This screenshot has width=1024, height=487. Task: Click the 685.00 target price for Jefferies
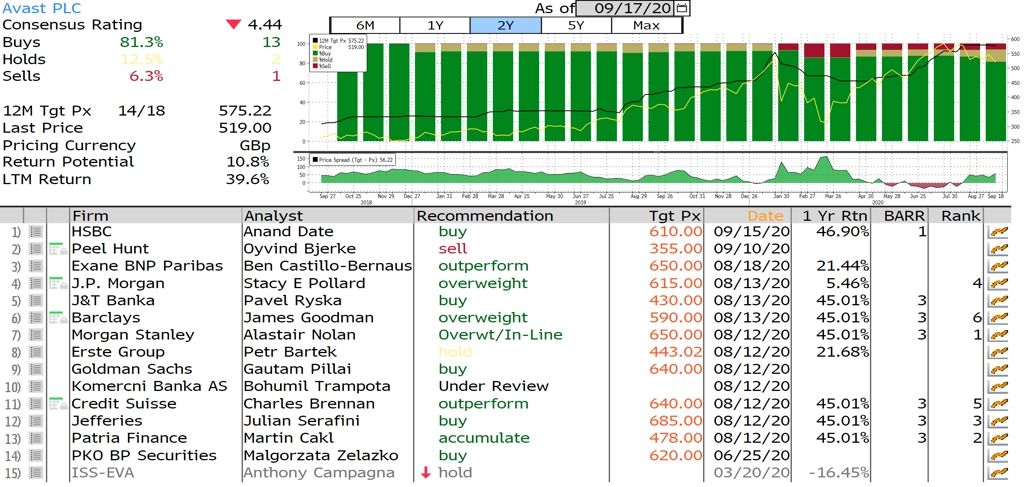click(676, 421)
